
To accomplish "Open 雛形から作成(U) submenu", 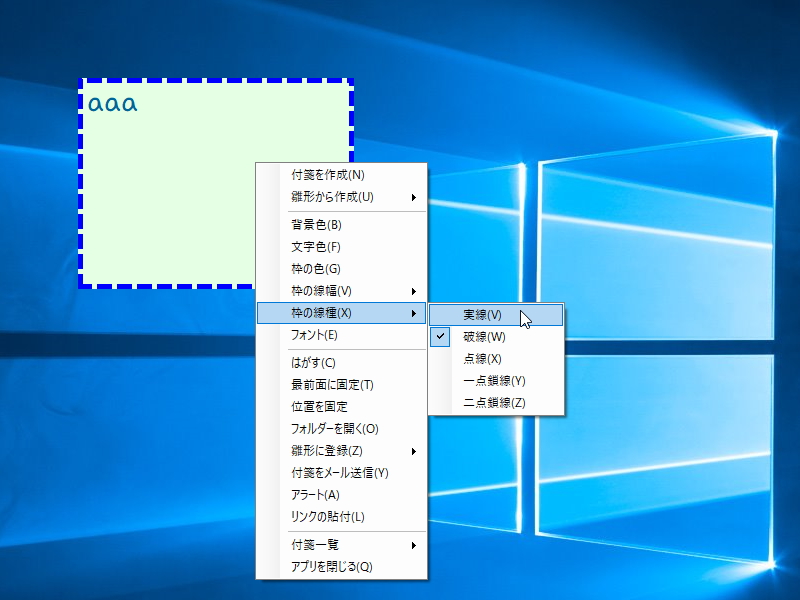I will click(x=341, y=197).
